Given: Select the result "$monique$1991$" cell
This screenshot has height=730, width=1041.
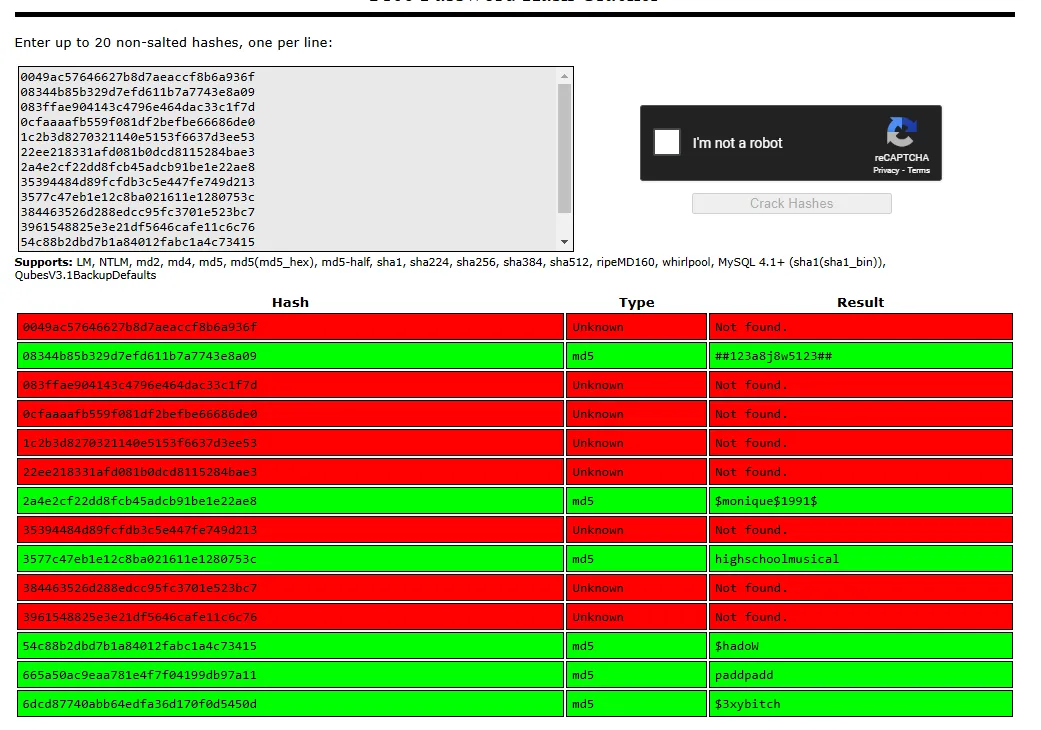Looking at the screenshot, I should (766, 501).
